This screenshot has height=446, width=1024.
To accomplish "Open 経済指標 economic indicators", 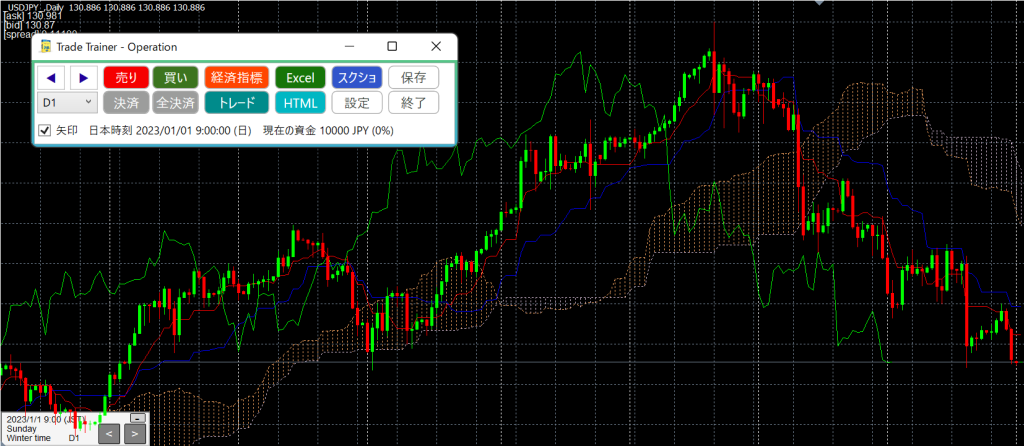I will (236, 77).
